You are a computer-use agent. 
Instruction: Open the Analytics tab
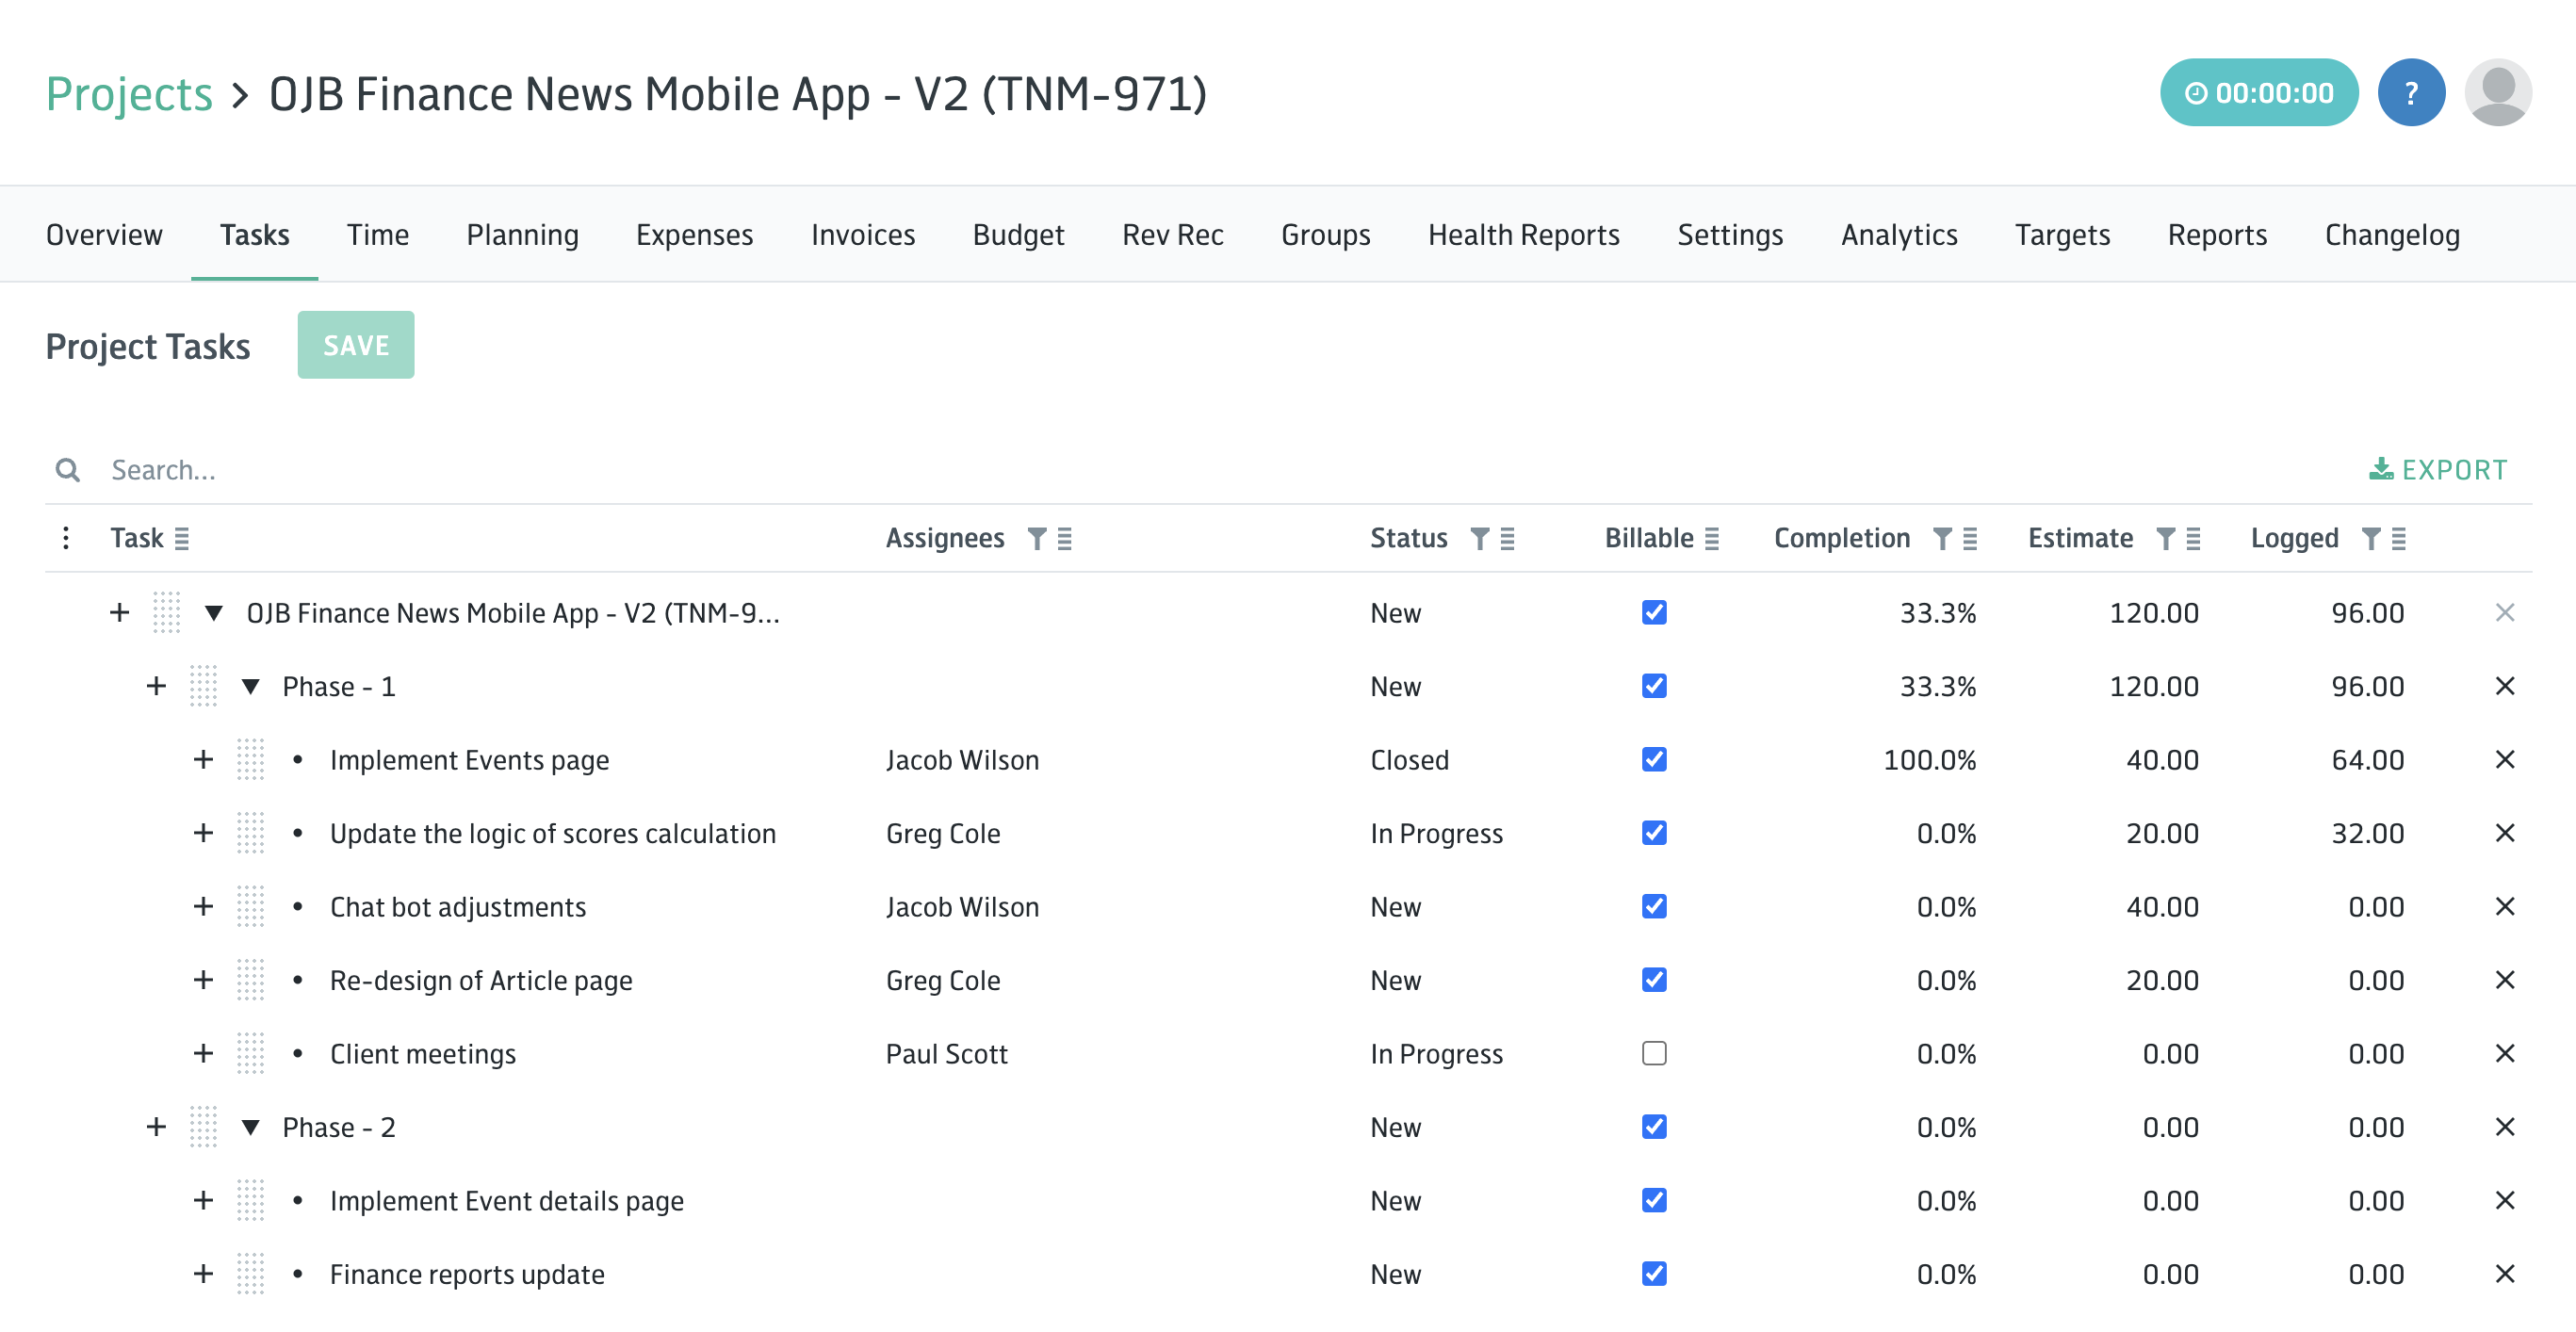click(1899, 235)
